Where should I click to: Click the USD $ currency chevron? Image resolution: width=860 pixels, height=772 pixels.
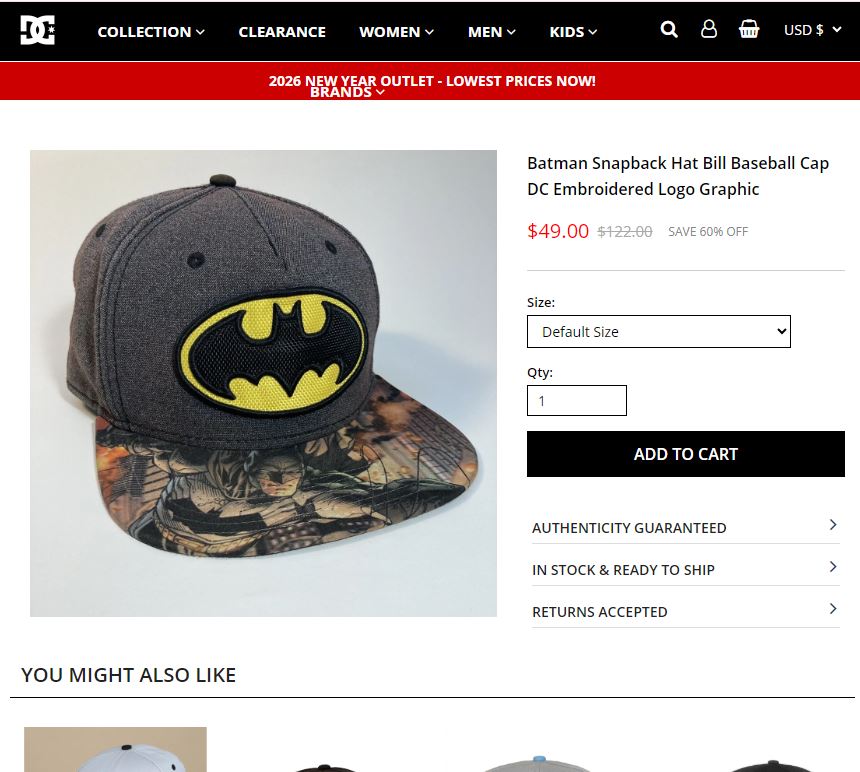[x=836, y=30]
